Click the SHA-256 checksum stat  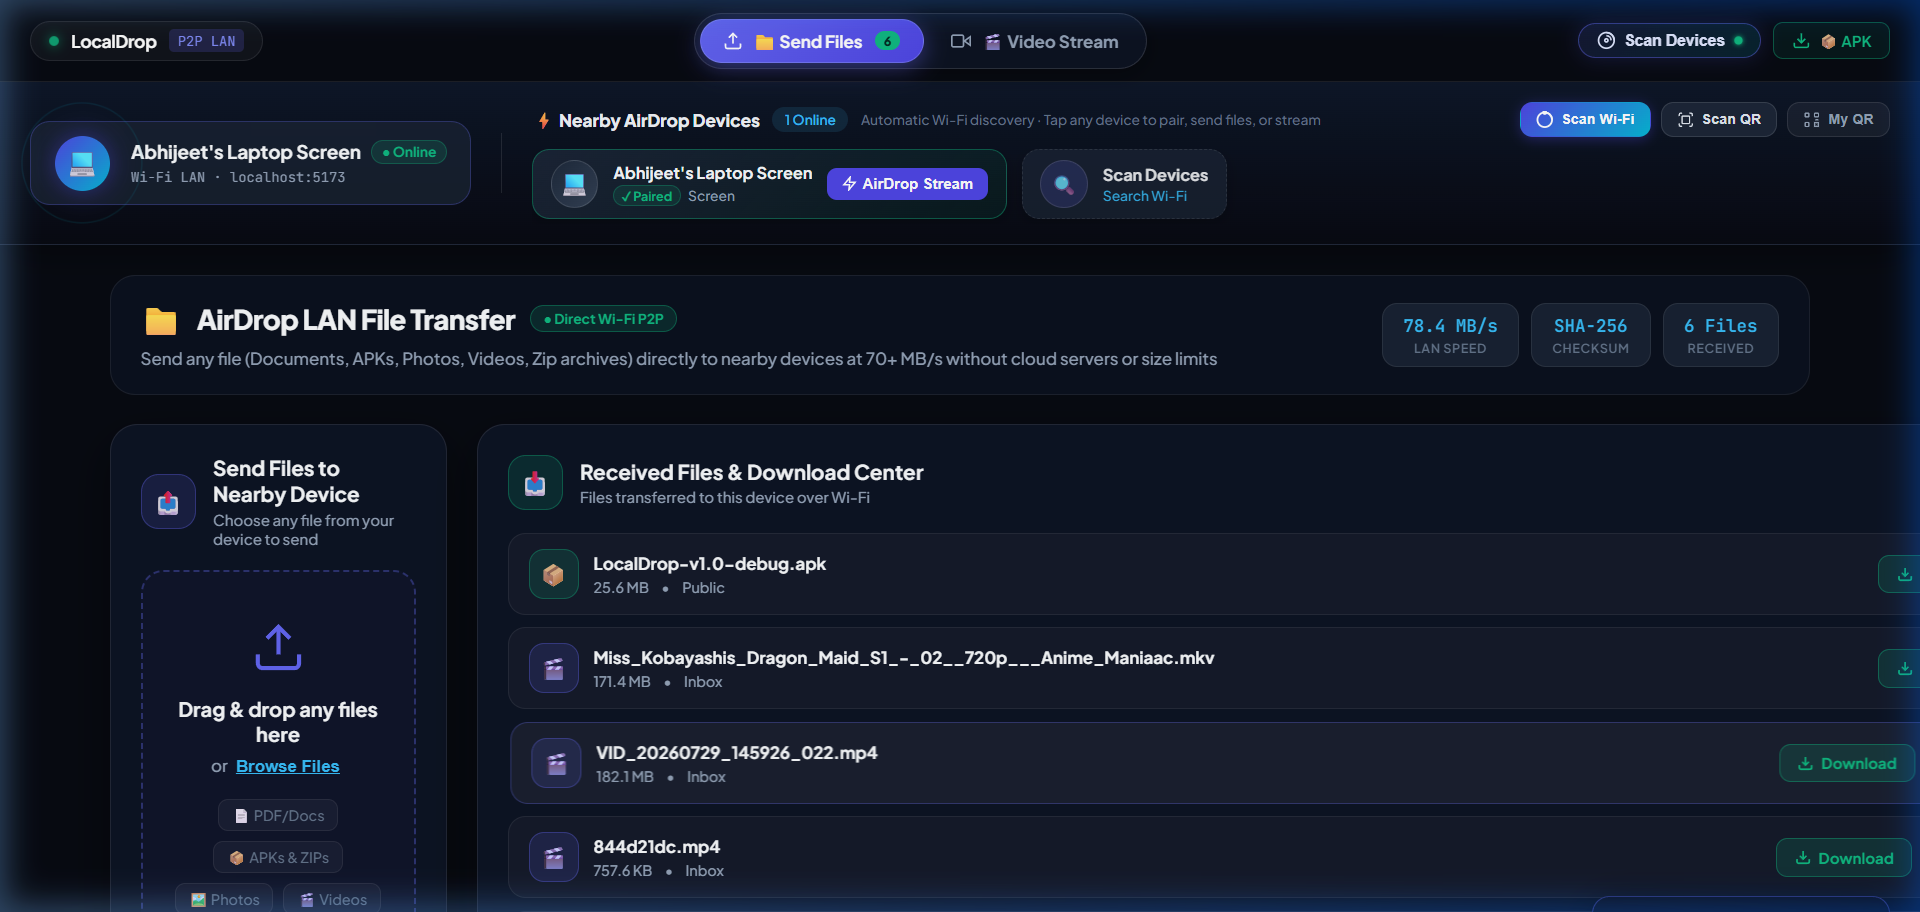[1590, 335]
